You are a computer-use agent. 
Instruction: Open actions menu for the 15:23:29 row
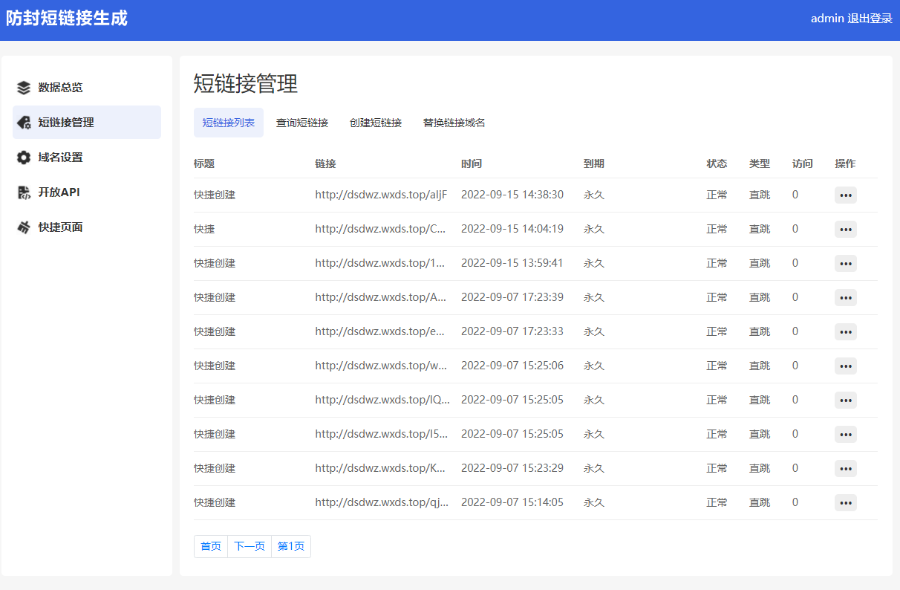click(845, 468)
